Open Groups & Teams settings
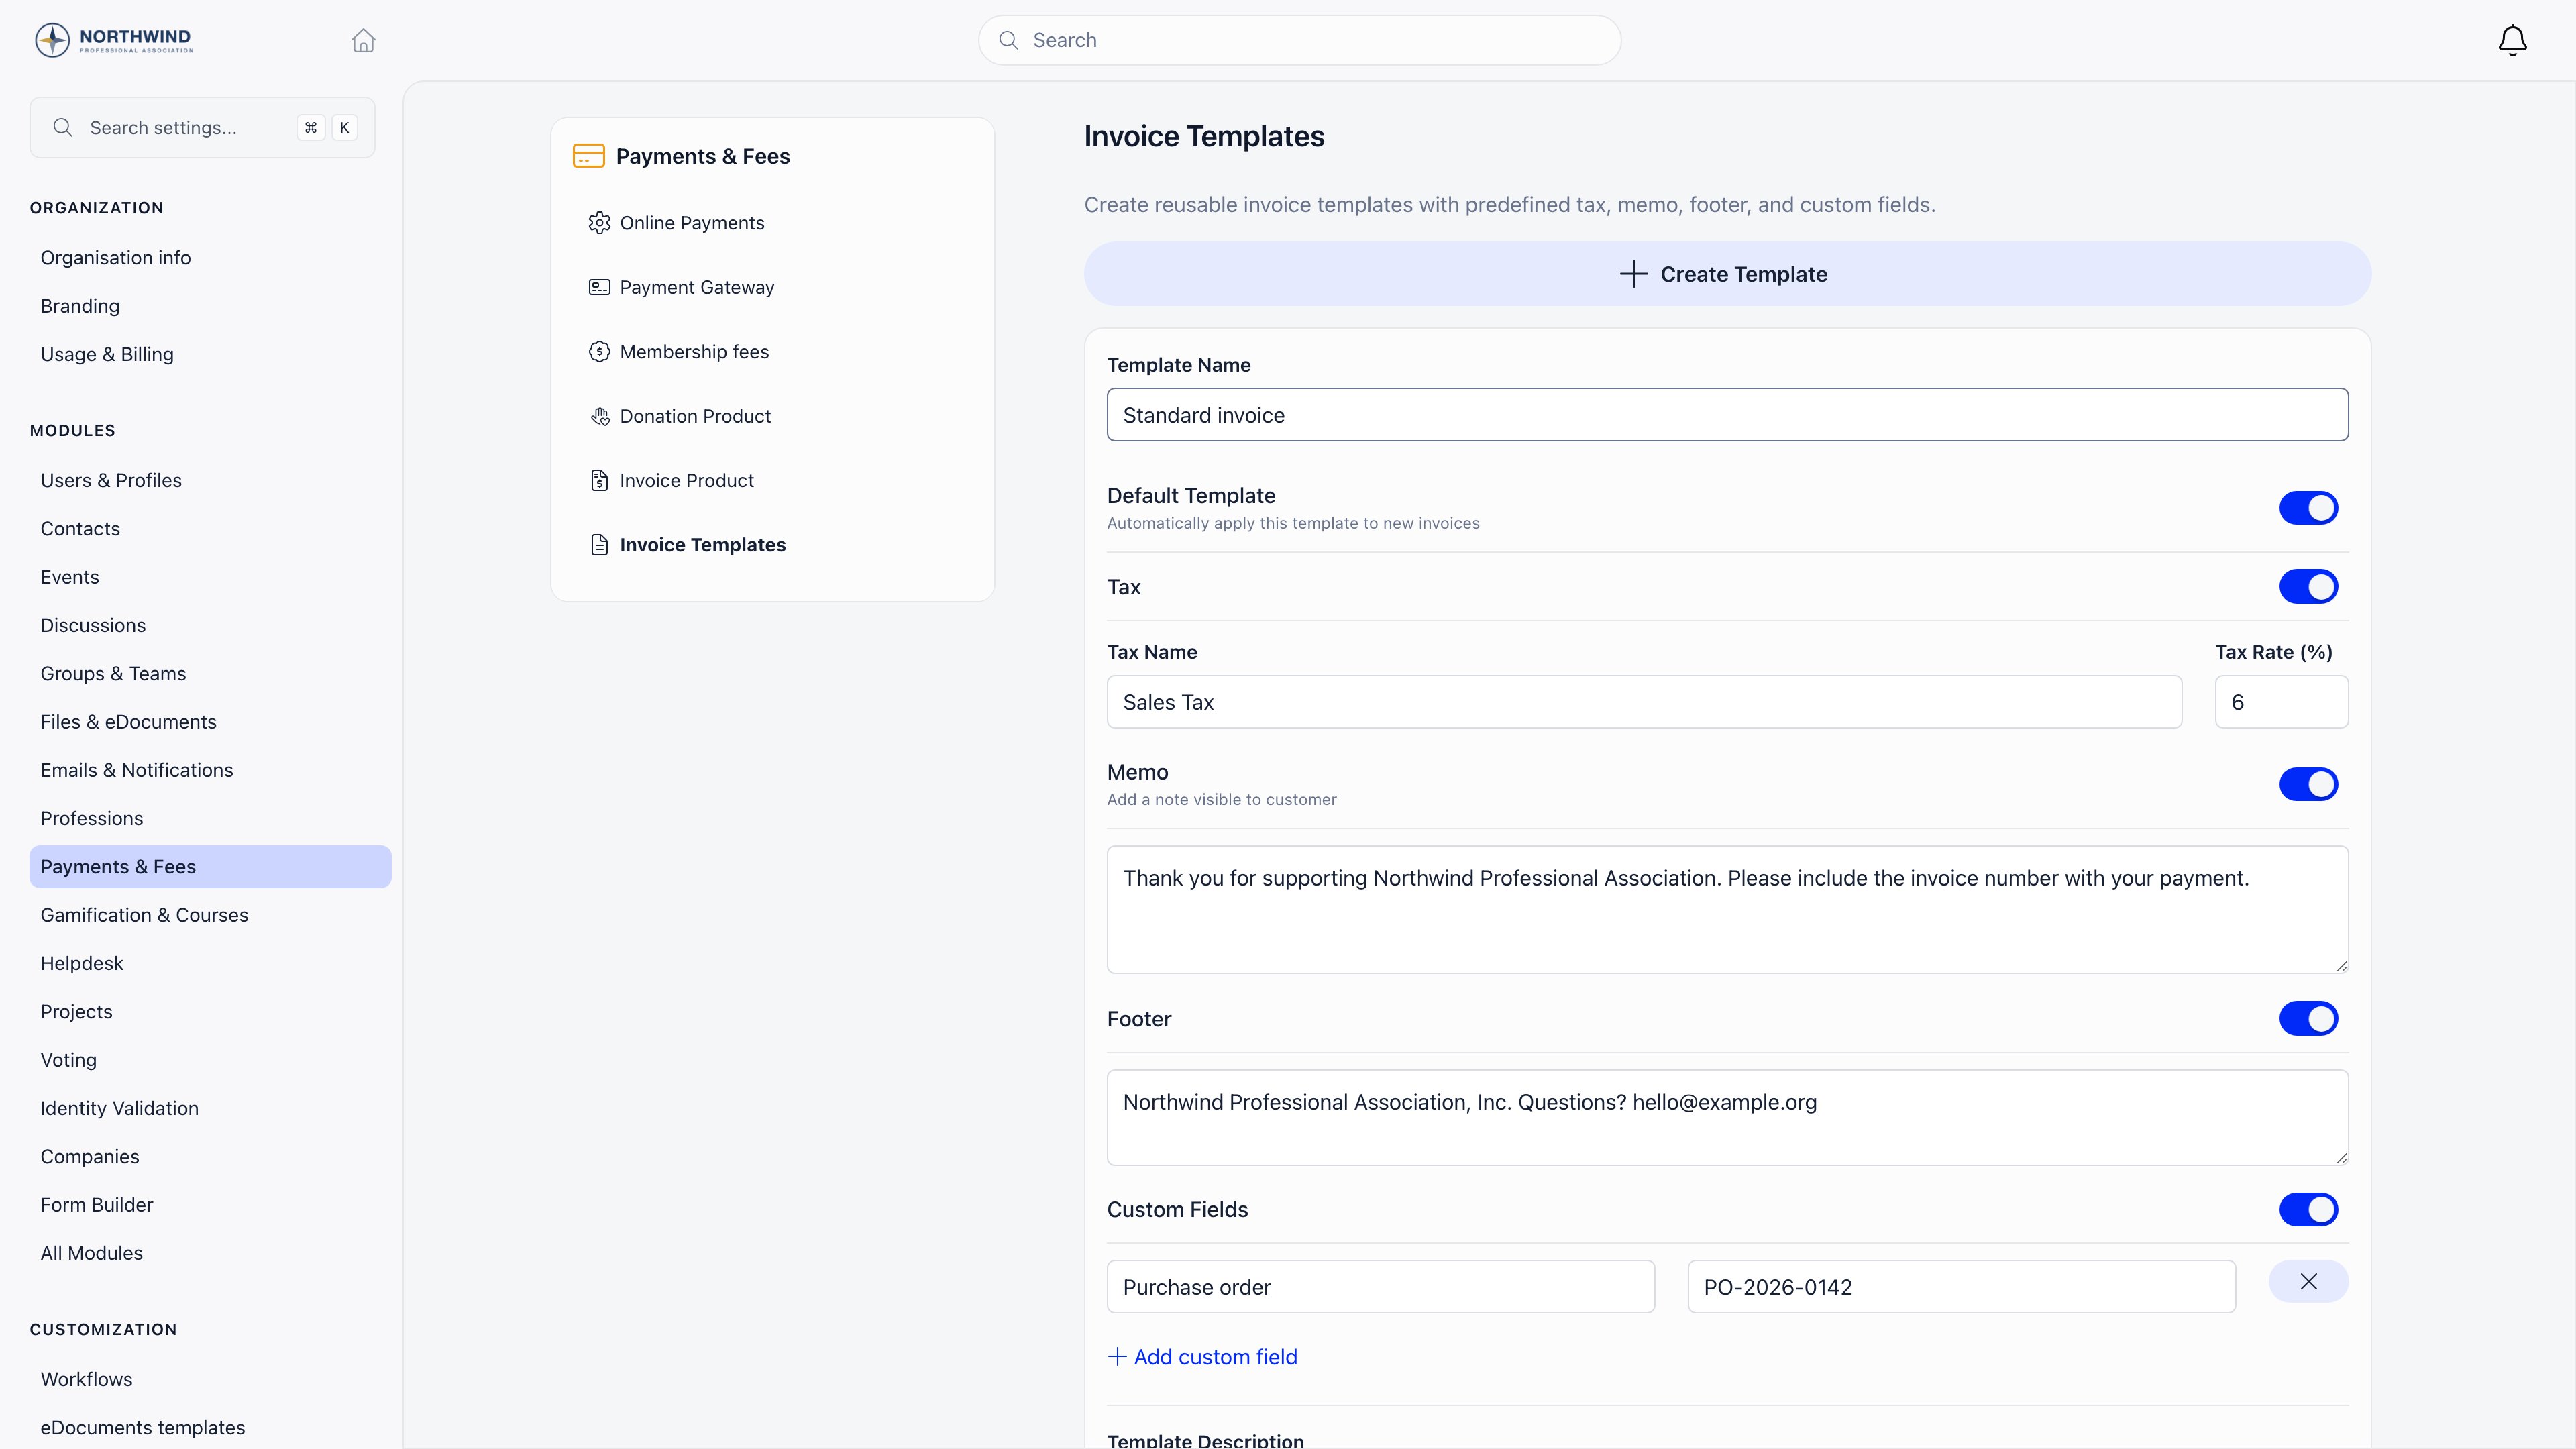 pyautogui.click(x=113, y=673)
